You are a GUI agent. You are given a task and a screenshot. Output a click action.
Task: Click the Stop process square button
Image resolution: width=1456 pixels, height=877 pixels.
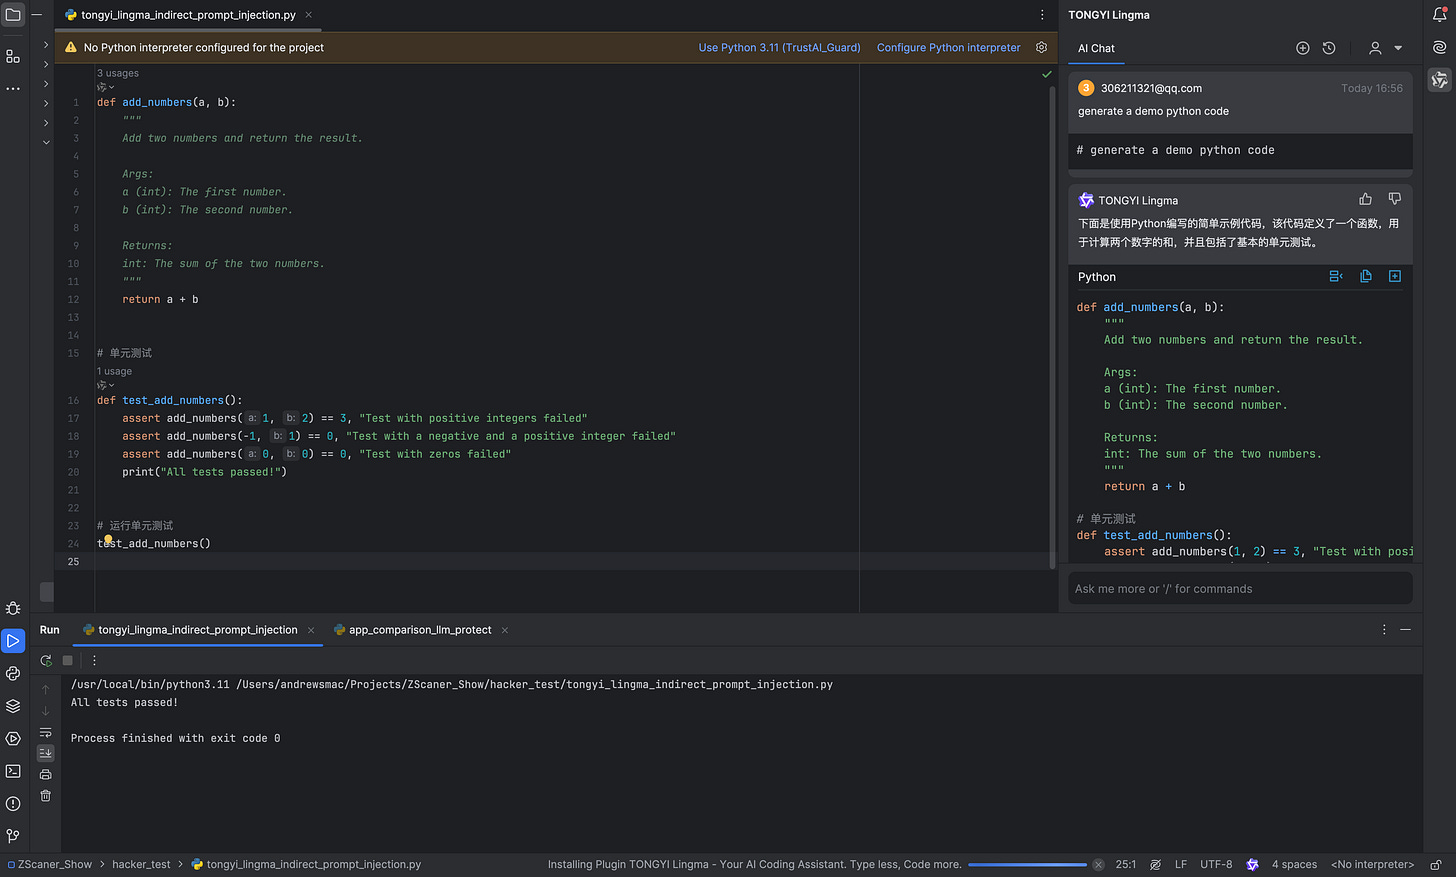tap(68, 660)
